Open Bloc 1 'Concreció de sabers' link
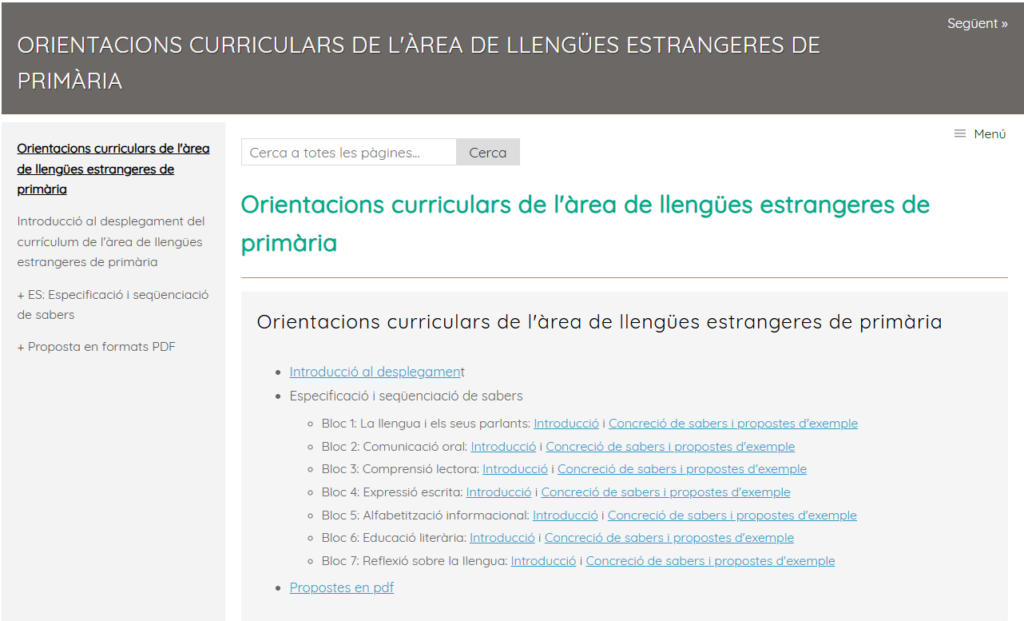Viewport: 1024px width, 621px height. point(732,423)
